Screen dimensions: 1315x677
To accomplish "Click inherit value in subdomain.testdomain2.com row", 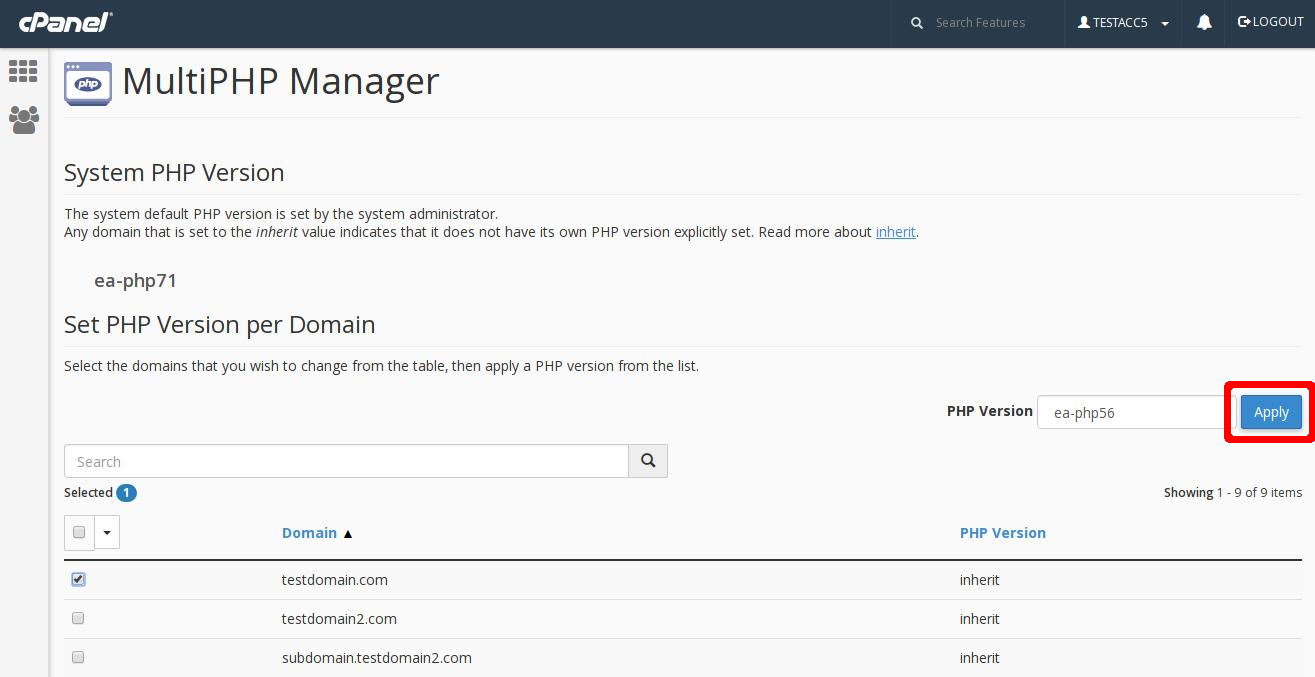I will pyautogui.click(x=980, y=658).
